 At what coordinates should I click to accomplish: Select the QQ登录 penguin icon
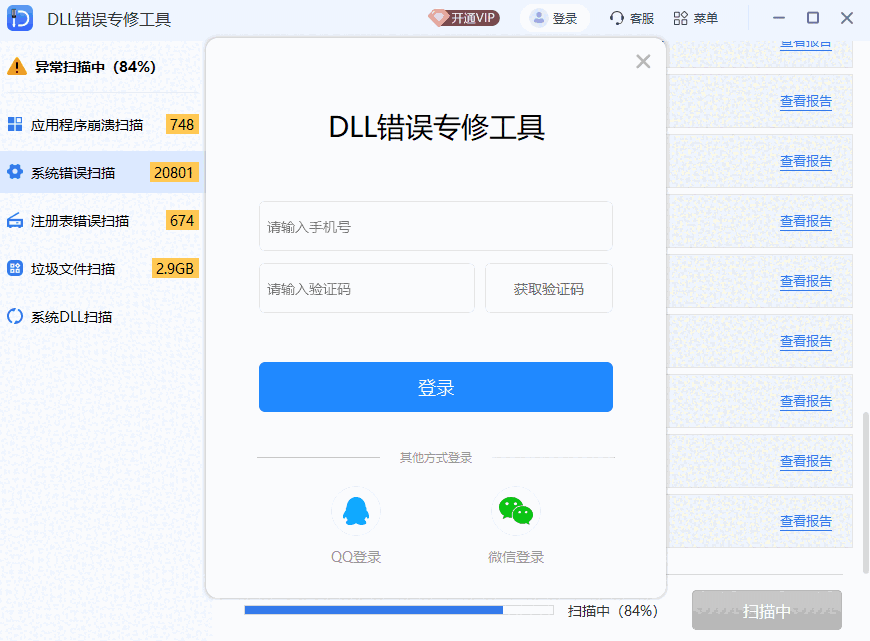(356, 510)
